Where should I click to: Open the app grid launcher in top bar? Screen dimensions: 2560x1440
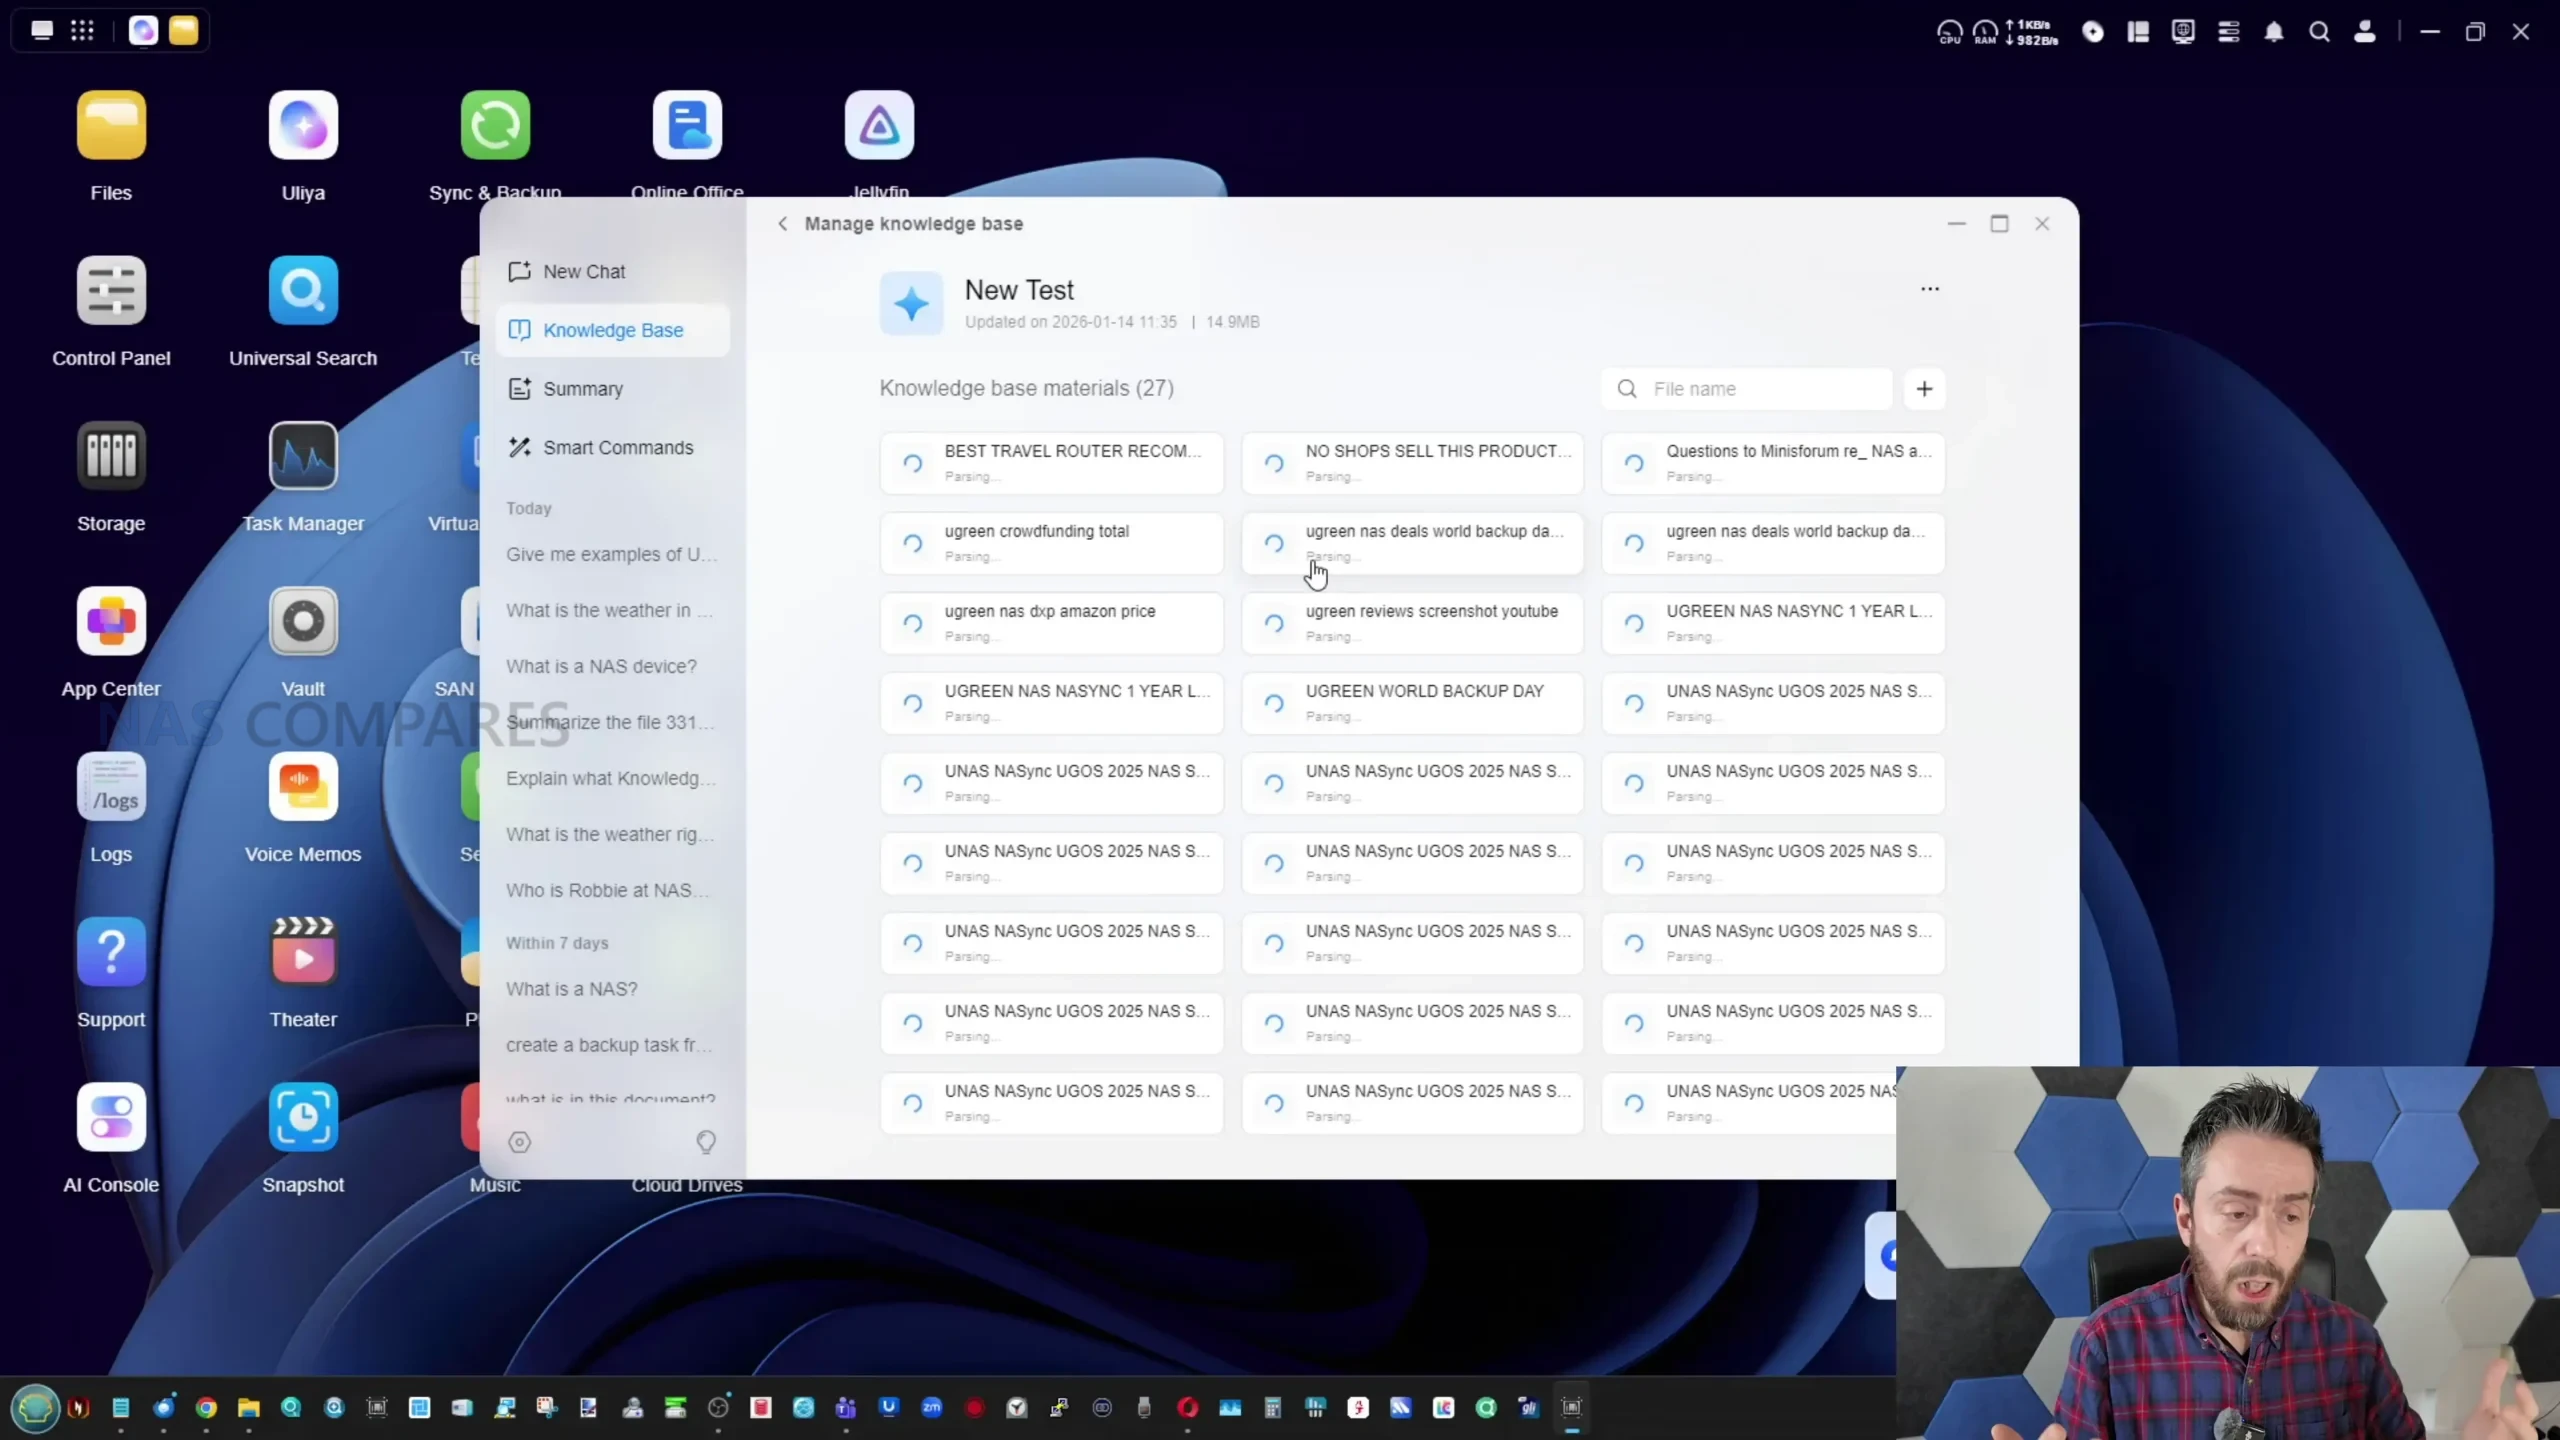[x=83, y=31]
